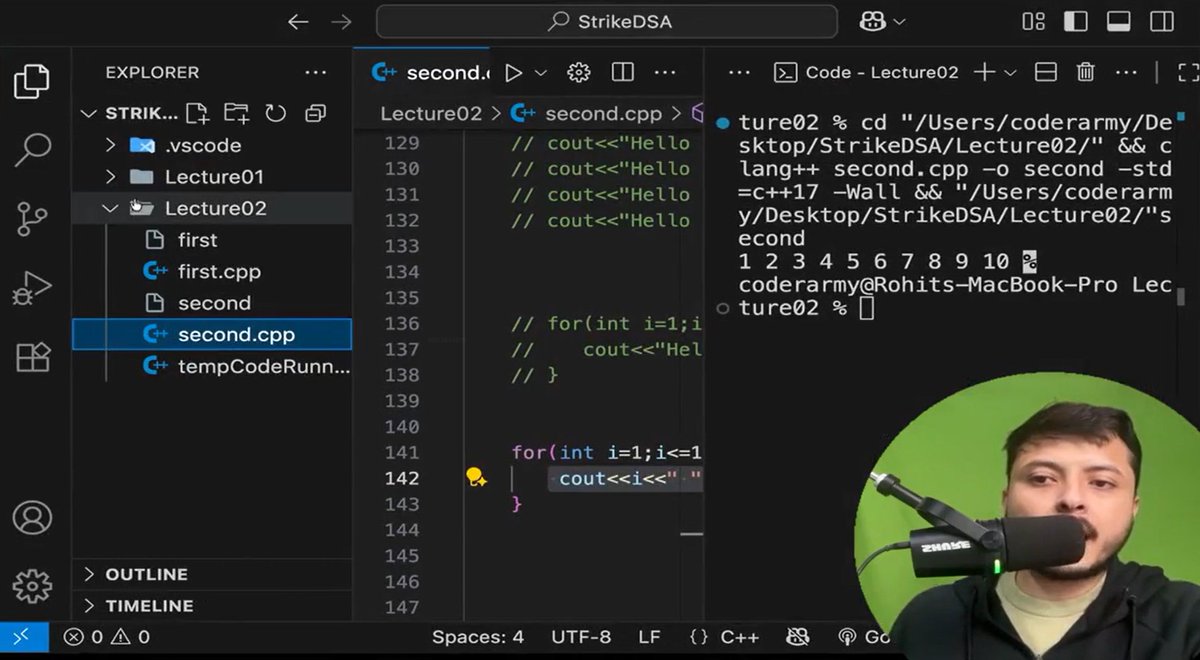Go back with the left arrow

pos(298,21)
